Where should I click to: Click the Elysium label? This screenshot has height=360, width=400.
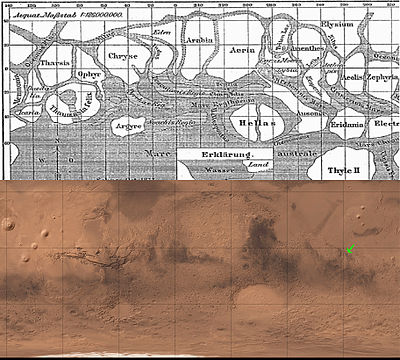point(337,24)
